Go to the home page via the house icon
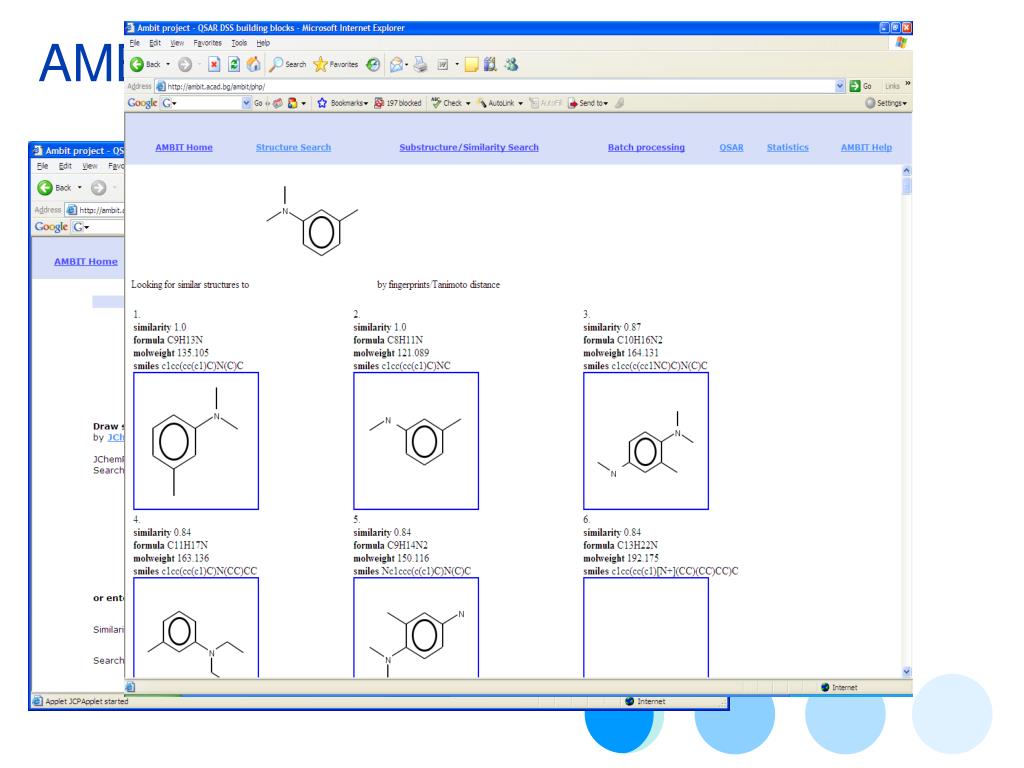 coord(253,64)
